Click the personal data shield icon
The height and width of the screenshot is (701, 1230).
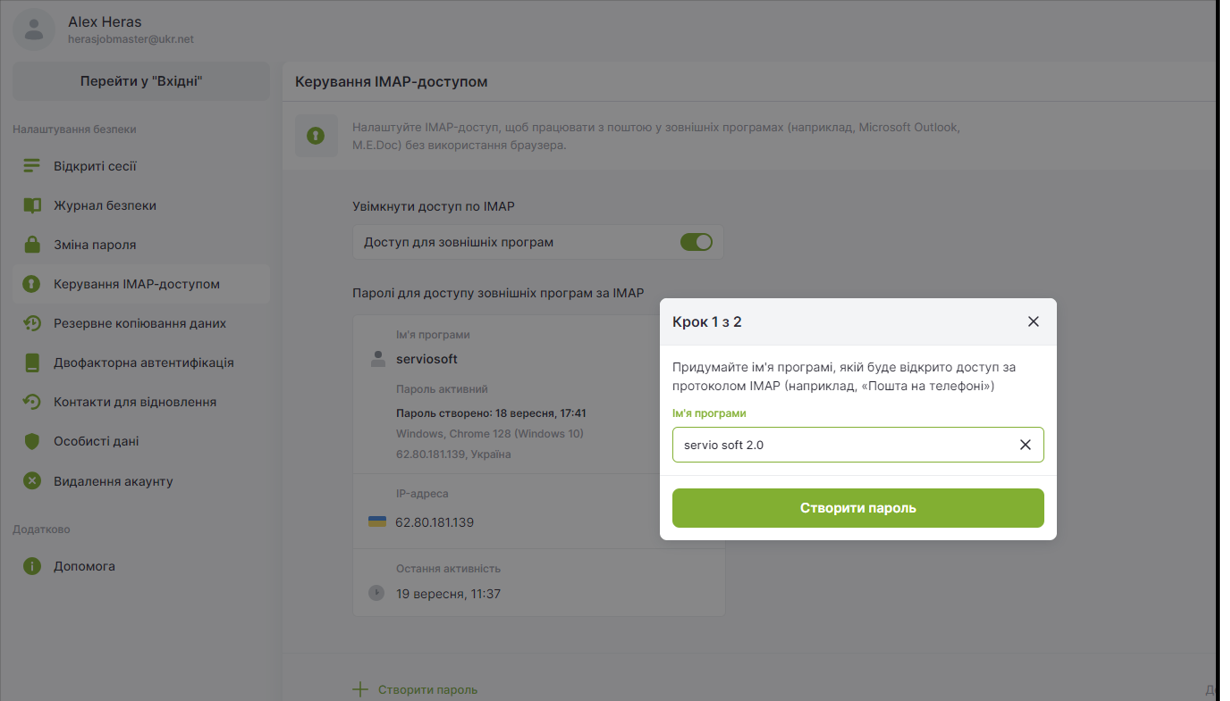point(32,441)
